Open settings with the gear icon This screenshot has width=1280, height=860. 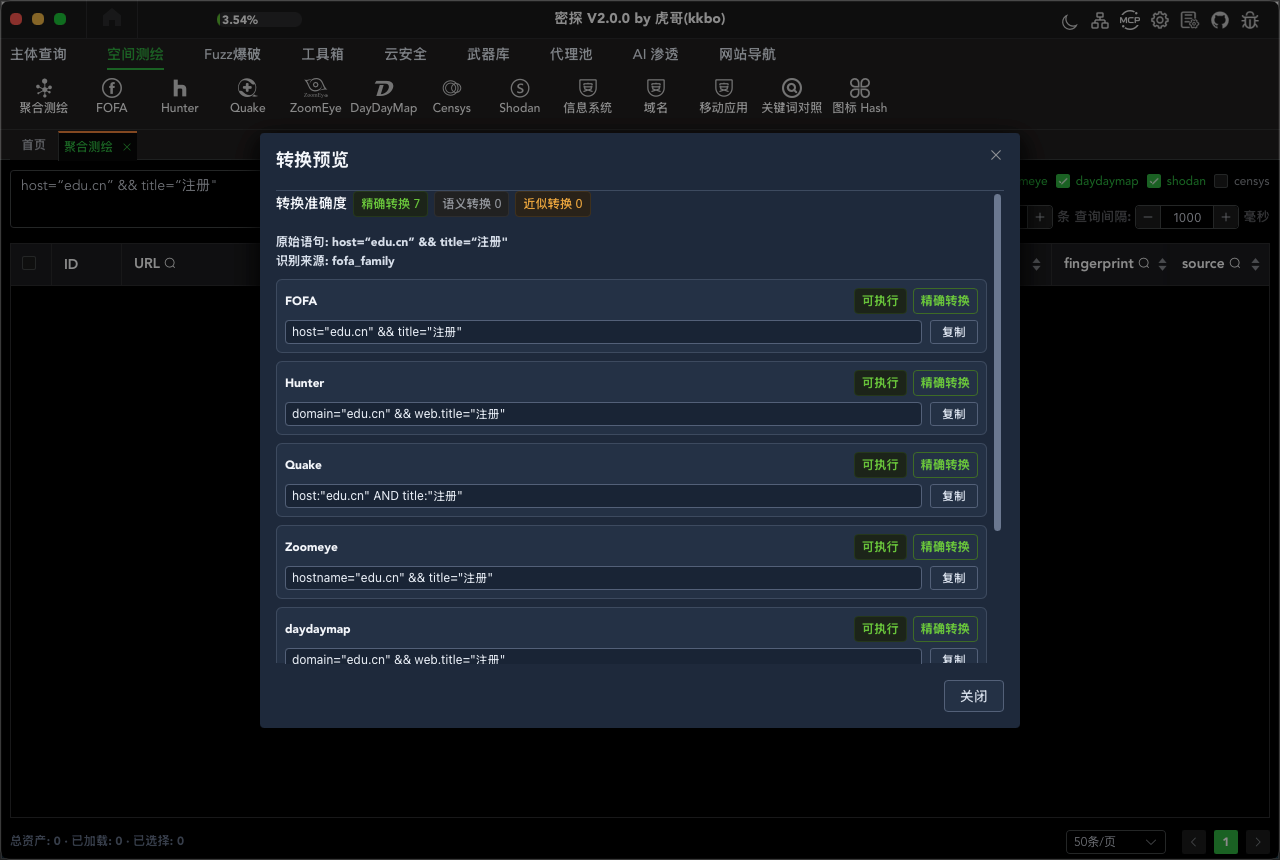click(x=1160, y=20)
